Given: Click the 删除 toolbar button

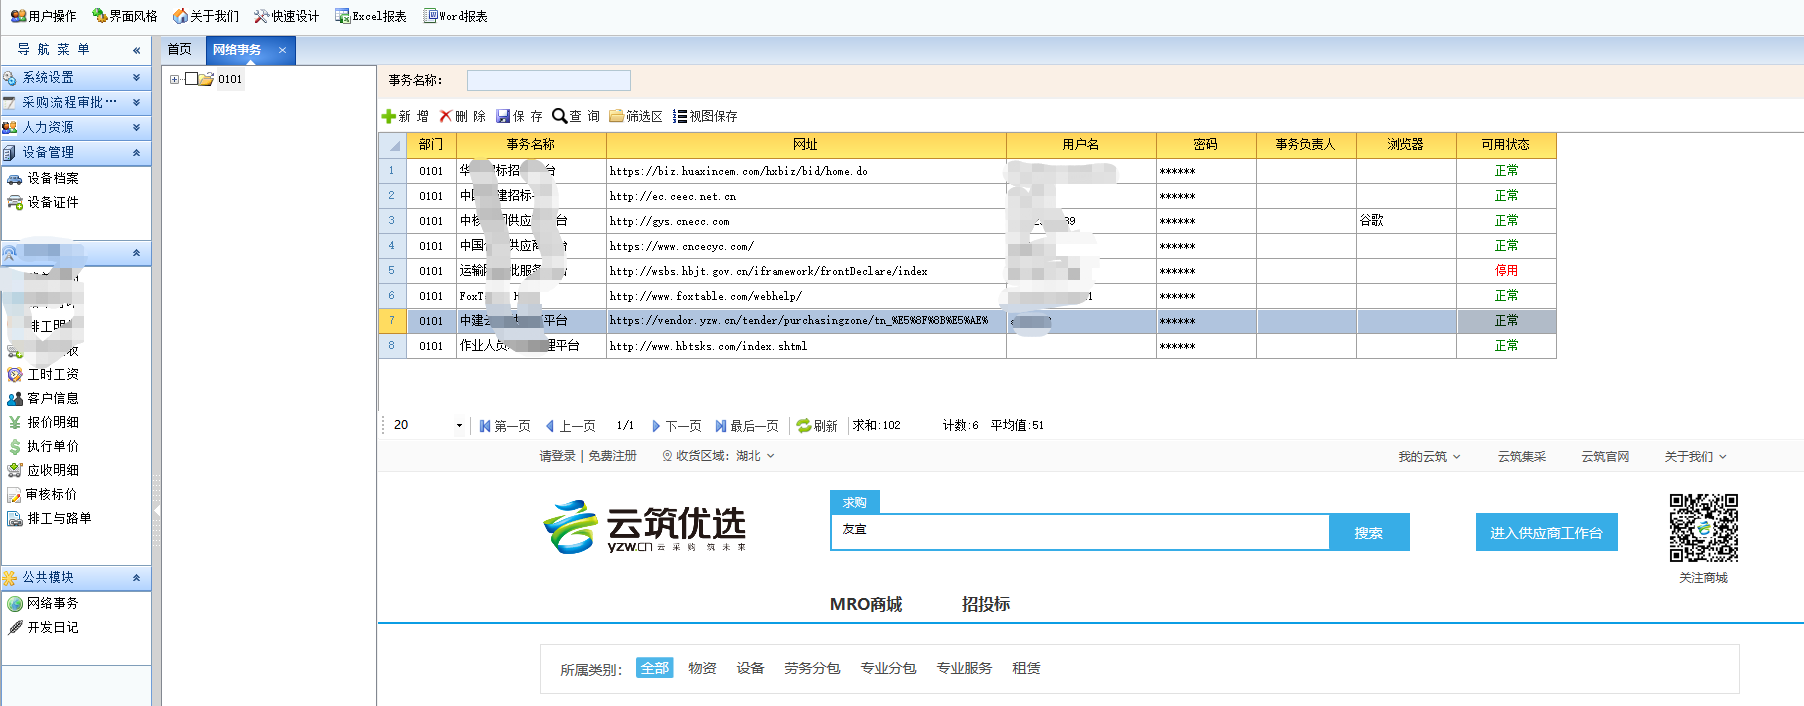Looking at the screenshot, I should (x=462, y=116).
